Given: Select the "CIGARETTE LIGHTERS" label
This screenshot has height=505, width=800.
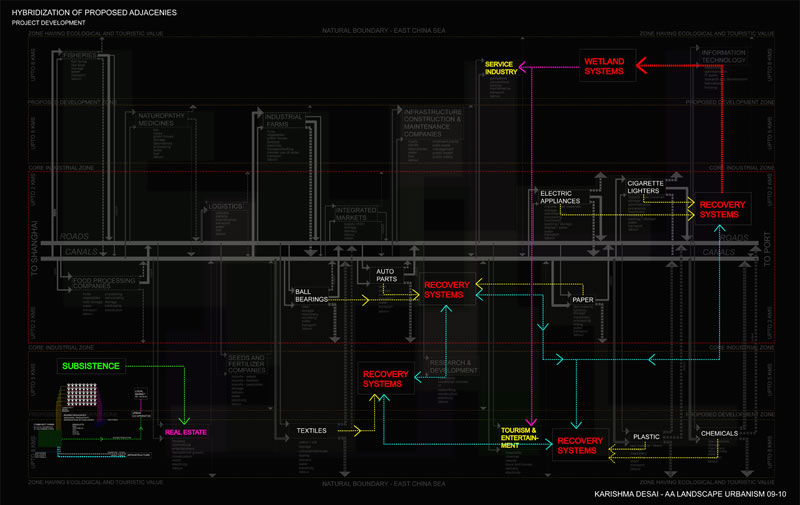Looking at the screenshot, I should click(x=645, y=187).
